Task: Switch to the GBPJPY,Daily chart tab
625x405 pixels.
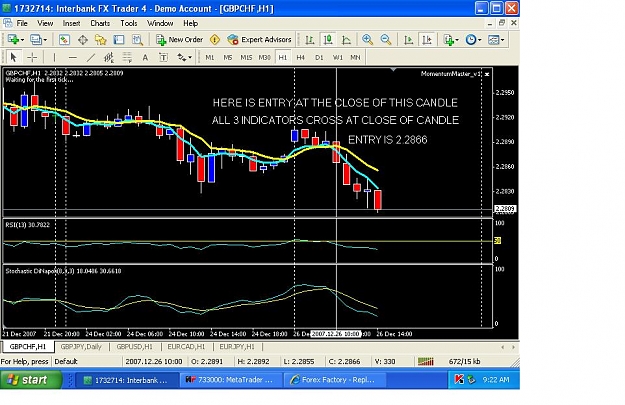Action: [81, 347]
